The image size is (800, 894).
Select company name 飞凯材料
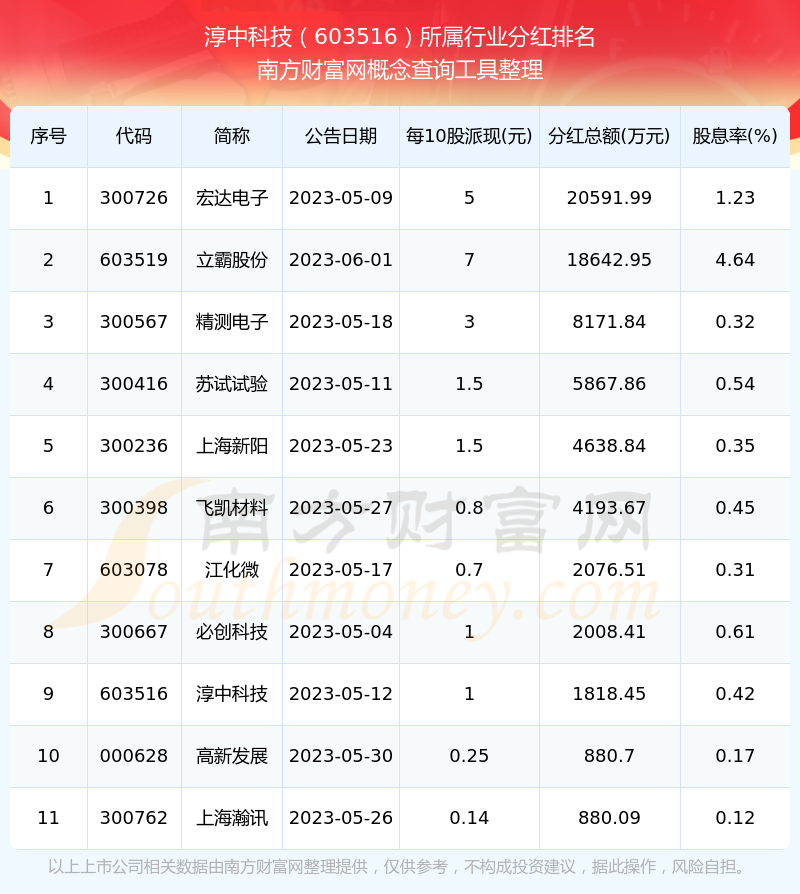[x=232, y=508]
